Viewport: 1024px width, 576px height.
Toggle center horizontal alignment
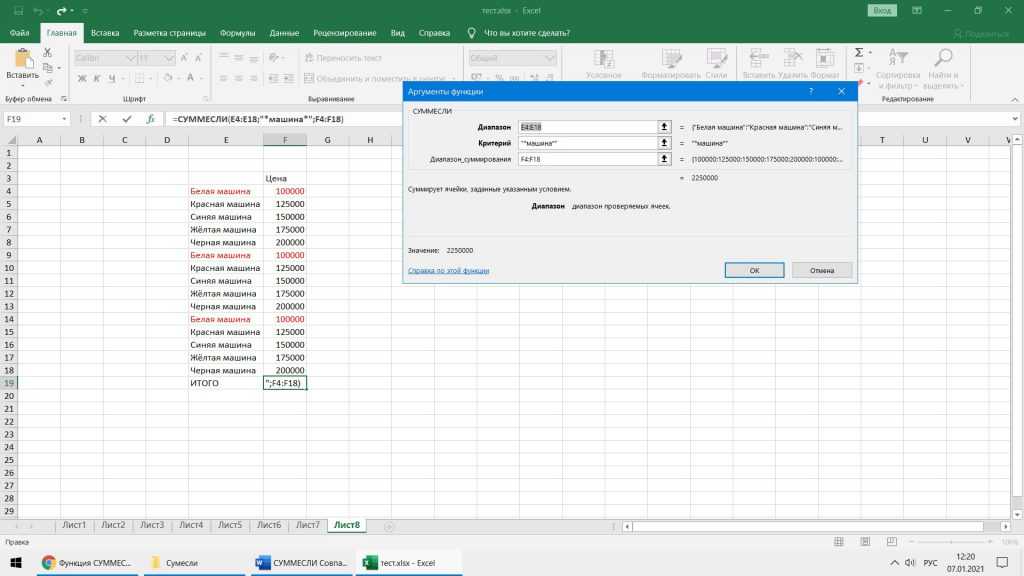click(x=238, y=78)
